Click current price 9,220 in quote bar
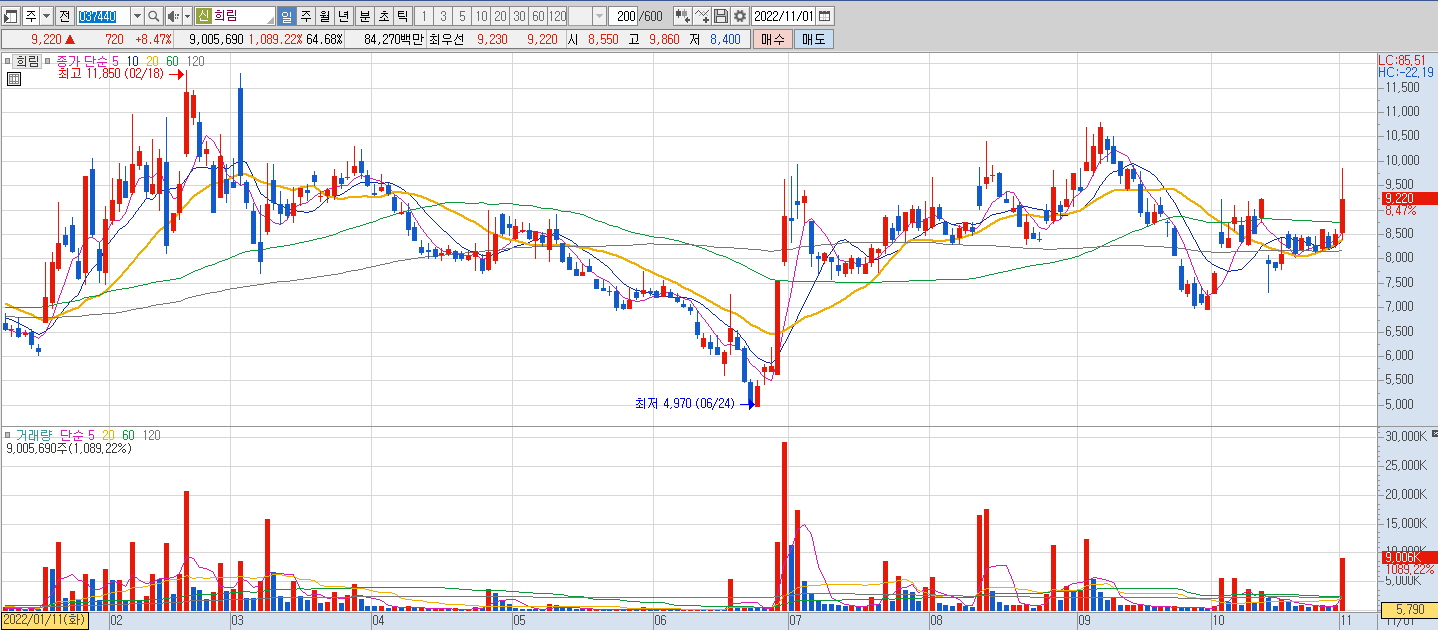Image resolution: width=1438 pixels, height=630 pixels. (47, 39)
